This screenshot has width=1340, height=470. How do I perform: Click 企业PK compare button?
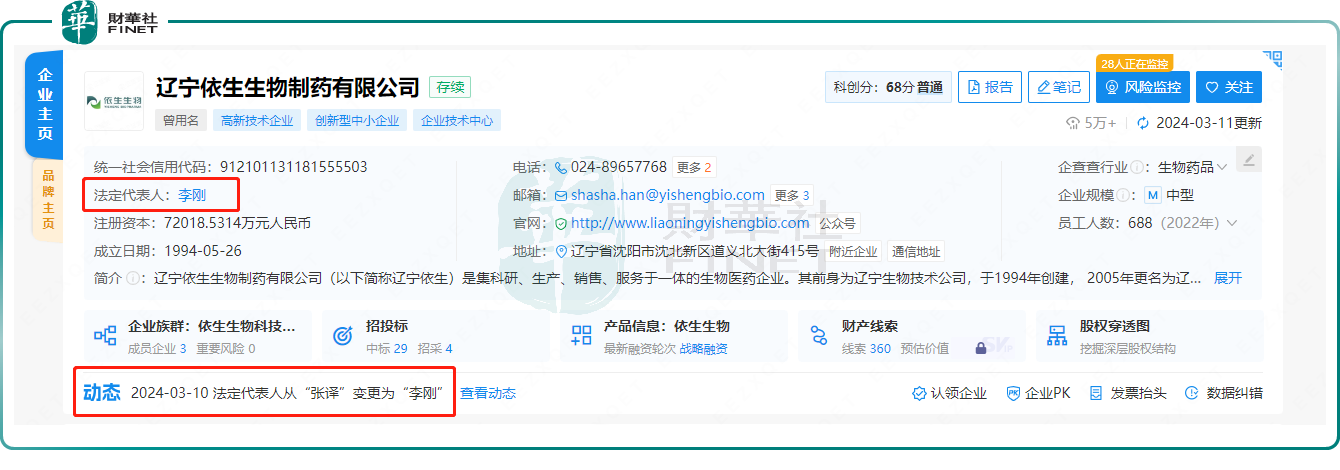[x=1038, y=393]
